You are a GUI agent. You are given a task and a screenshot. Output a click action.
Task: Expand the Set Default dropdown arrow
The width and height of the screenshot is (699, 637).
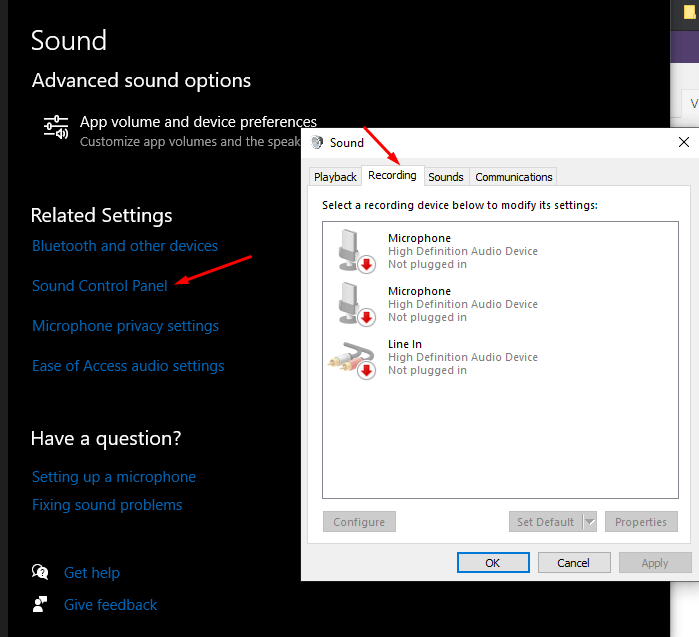point(589,522)
